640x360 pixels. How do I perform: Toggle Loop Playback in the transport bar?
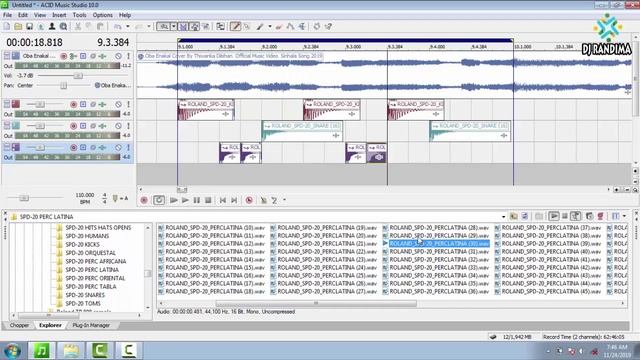click(x=159, y=200)
